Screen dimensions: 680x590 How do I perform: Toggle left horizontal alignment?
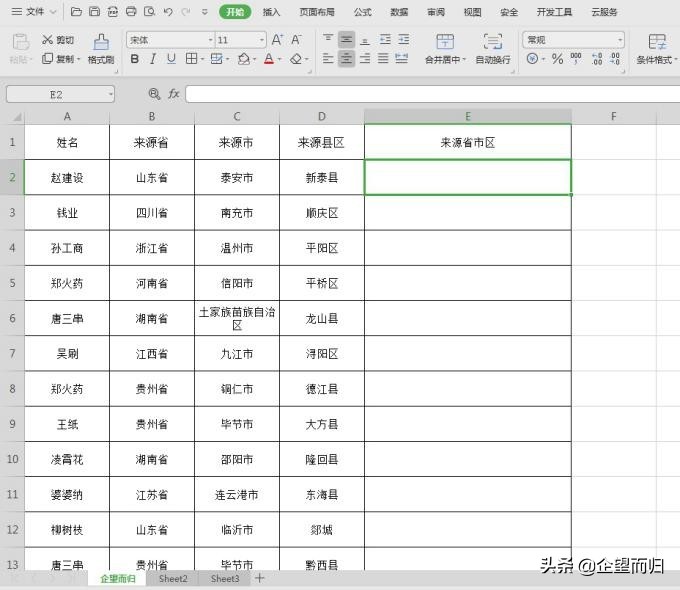[x=328, y=59]
